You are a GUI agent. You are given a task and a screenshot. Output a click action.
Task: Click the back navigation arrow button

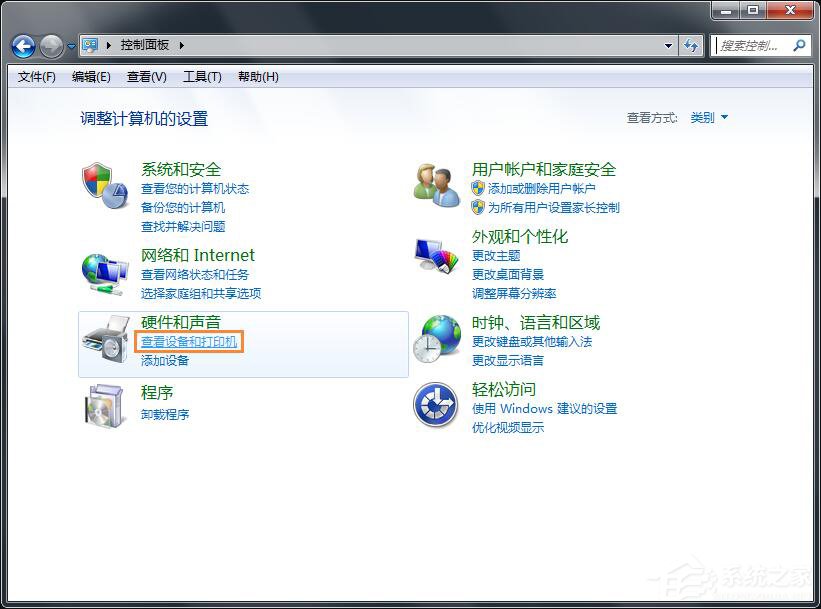(x=22, y=46)
